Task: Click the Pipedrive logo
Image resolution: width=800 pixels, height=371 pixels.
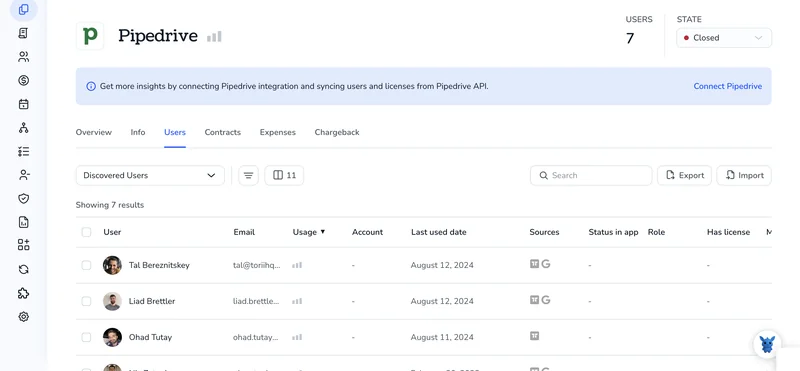Action: (x=90, y=36)
